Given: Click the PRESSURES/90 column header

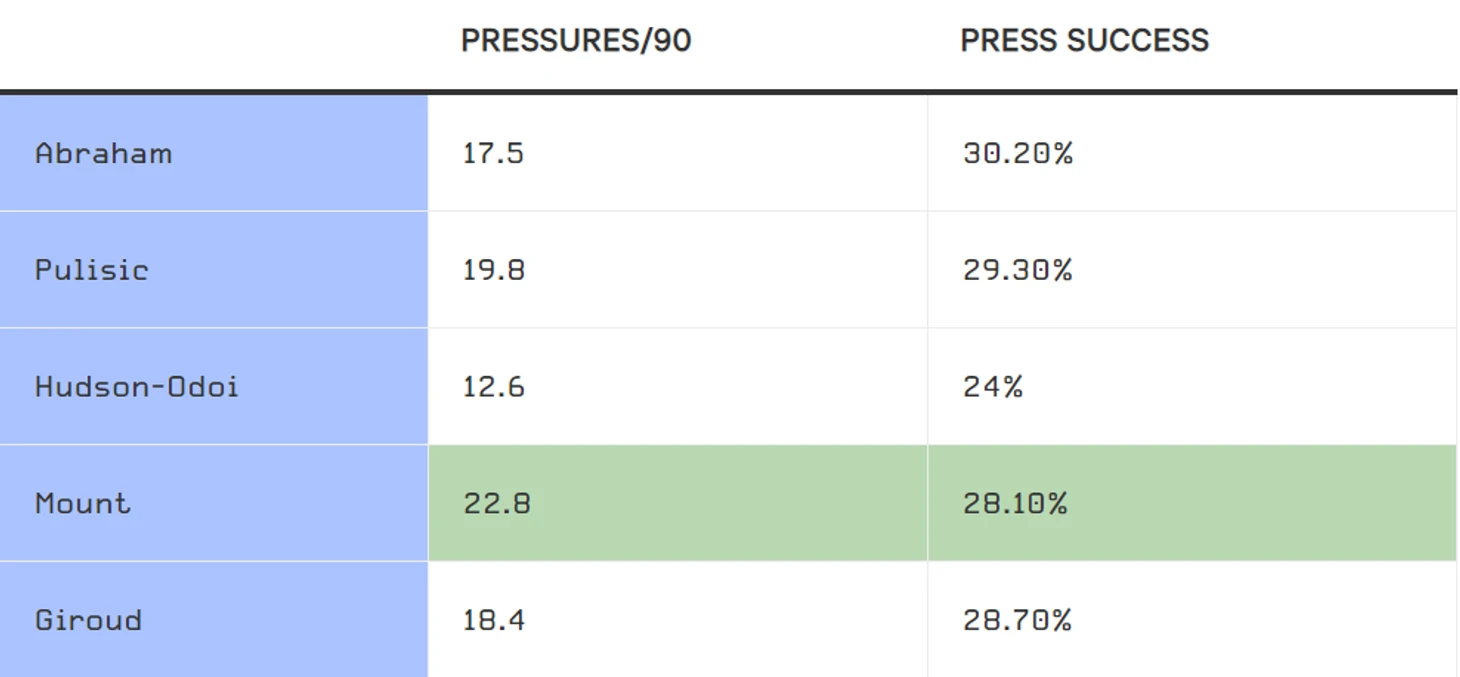Looking at the screenshot, I should click(576, 41).
